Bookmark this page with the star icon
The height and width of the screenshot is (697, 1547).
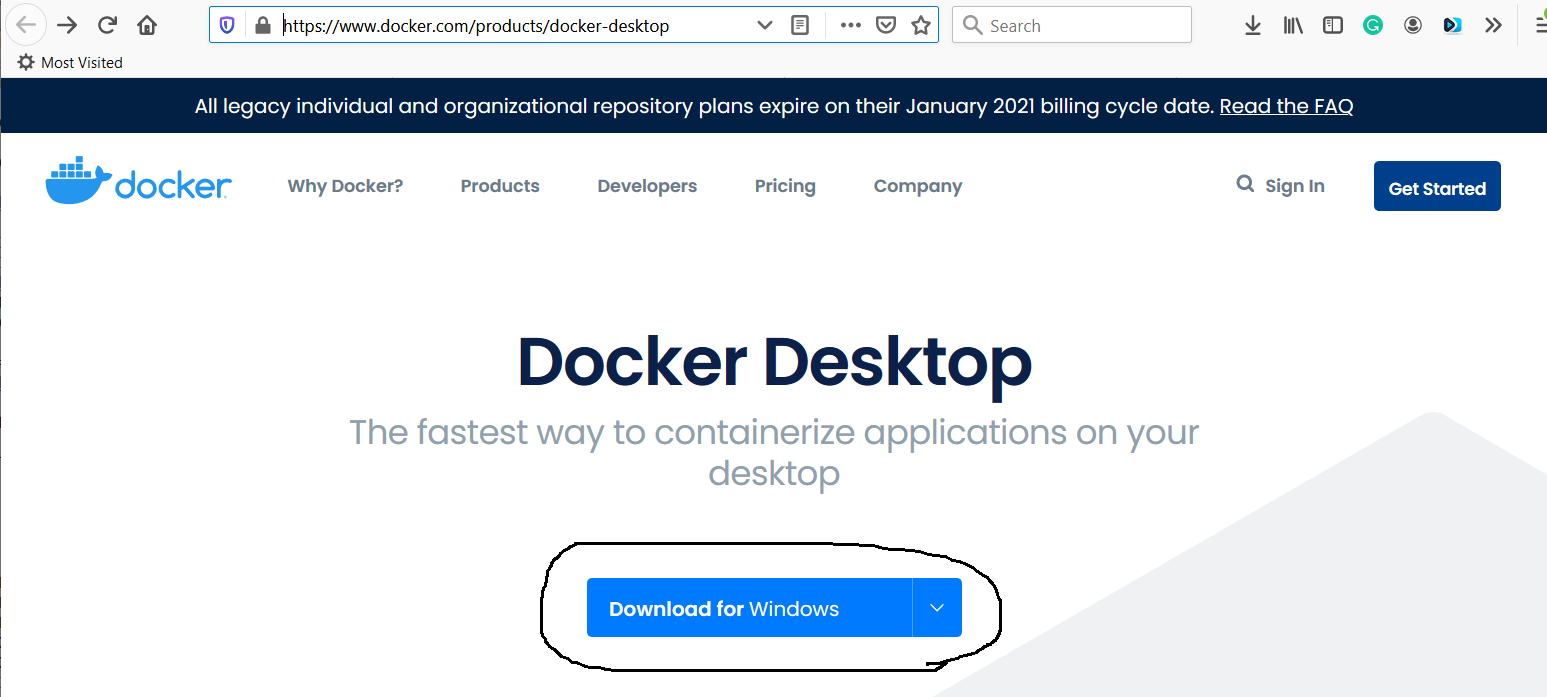coord(921,26)
